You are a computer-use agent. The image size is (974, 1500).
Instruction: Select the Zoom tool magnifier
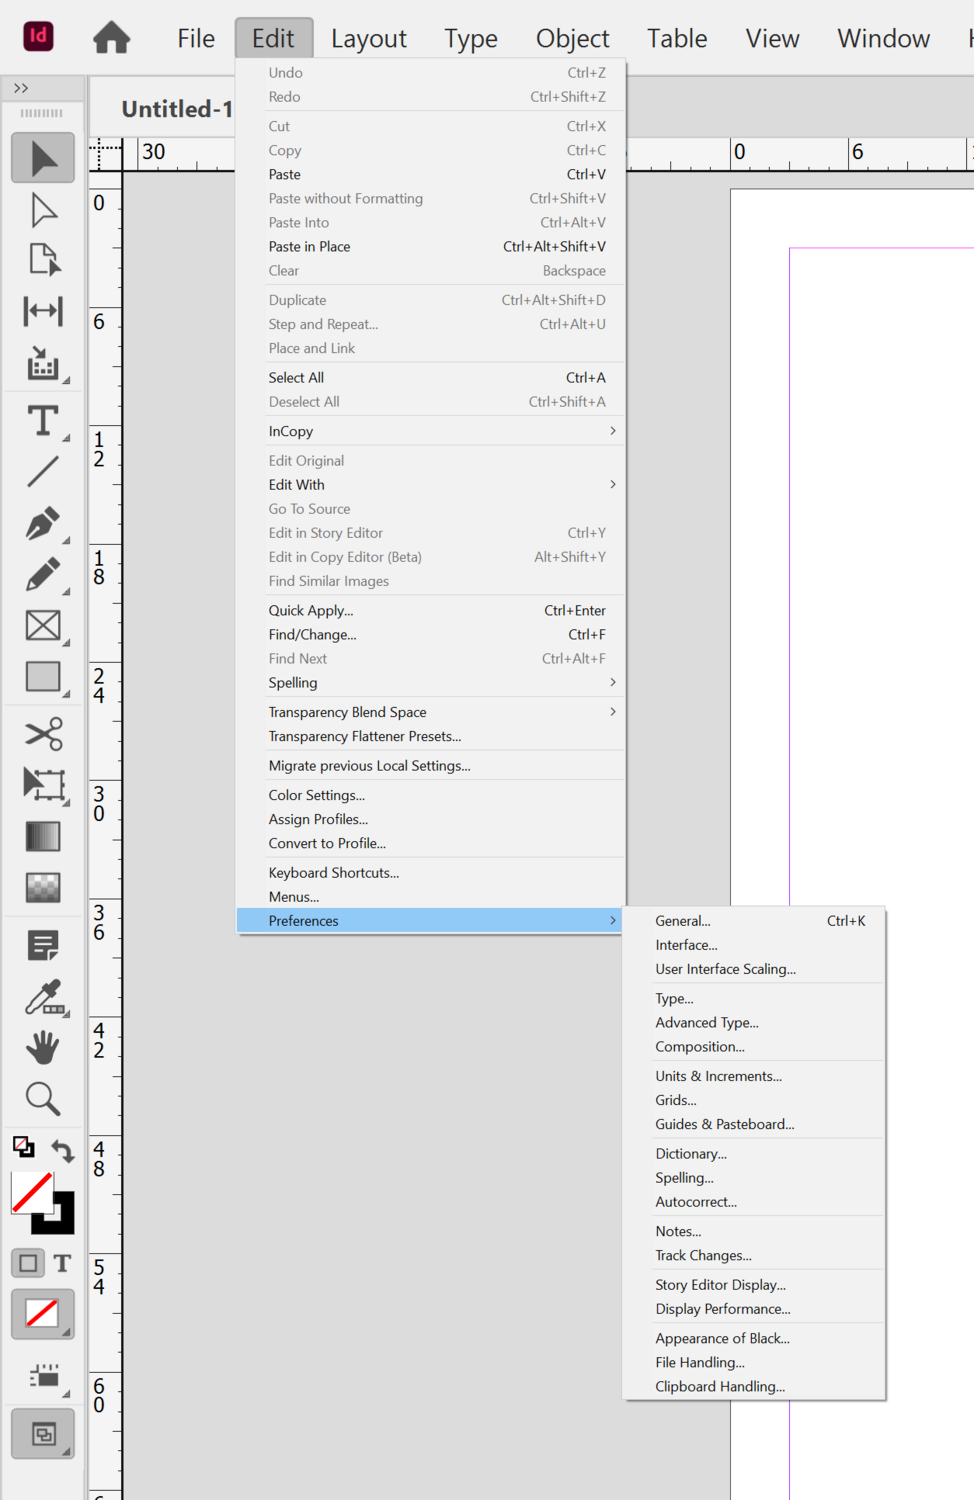(43, 1099)
